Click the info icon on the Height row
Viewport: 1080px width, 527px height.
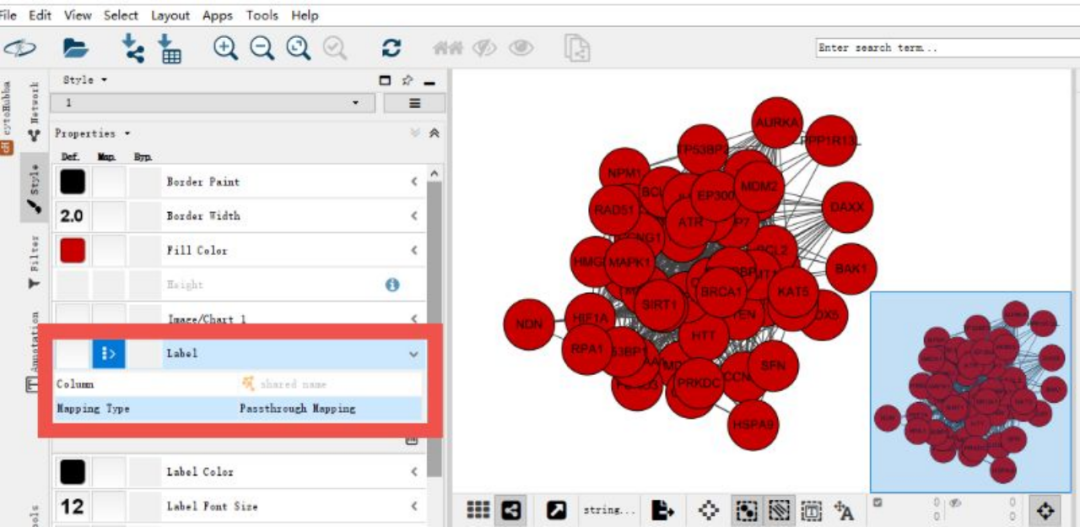pyautogui.click(x=393, y=284)
